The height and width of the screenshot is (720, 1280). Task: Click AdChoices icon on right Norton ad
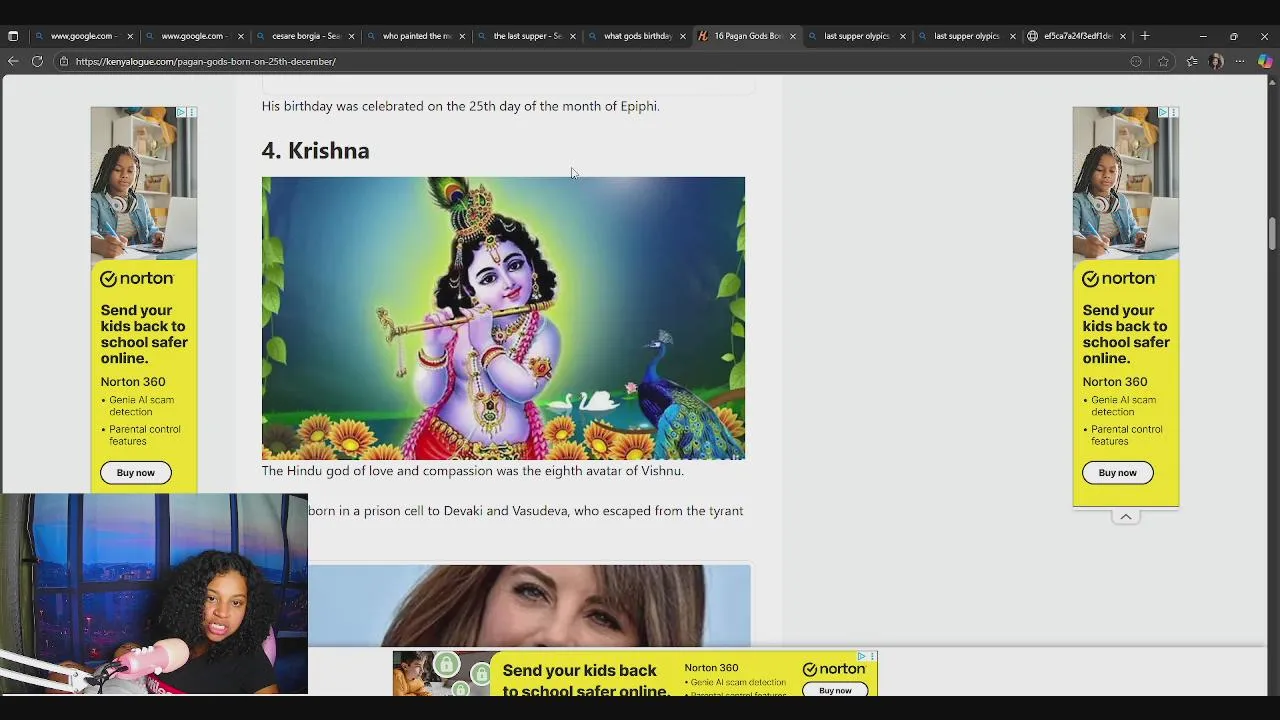click(1163, 112)
